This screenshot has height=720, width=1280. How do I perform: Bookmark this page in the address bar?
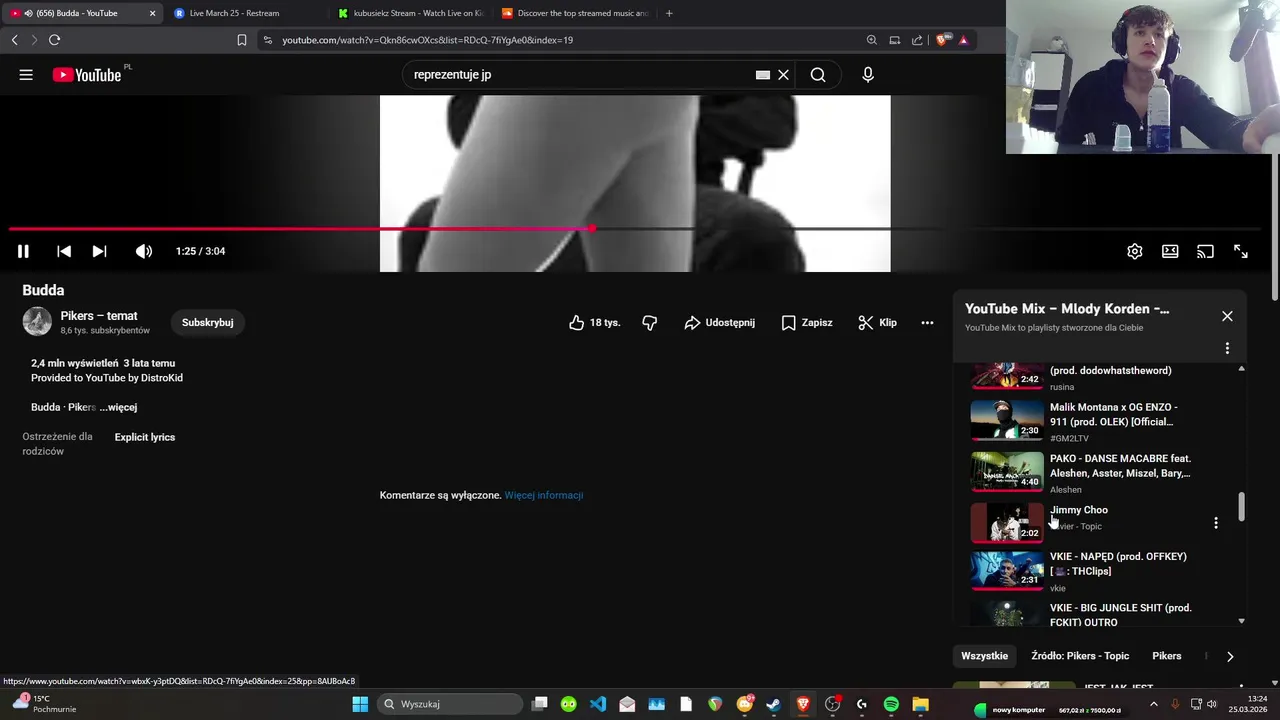point(242,40)
